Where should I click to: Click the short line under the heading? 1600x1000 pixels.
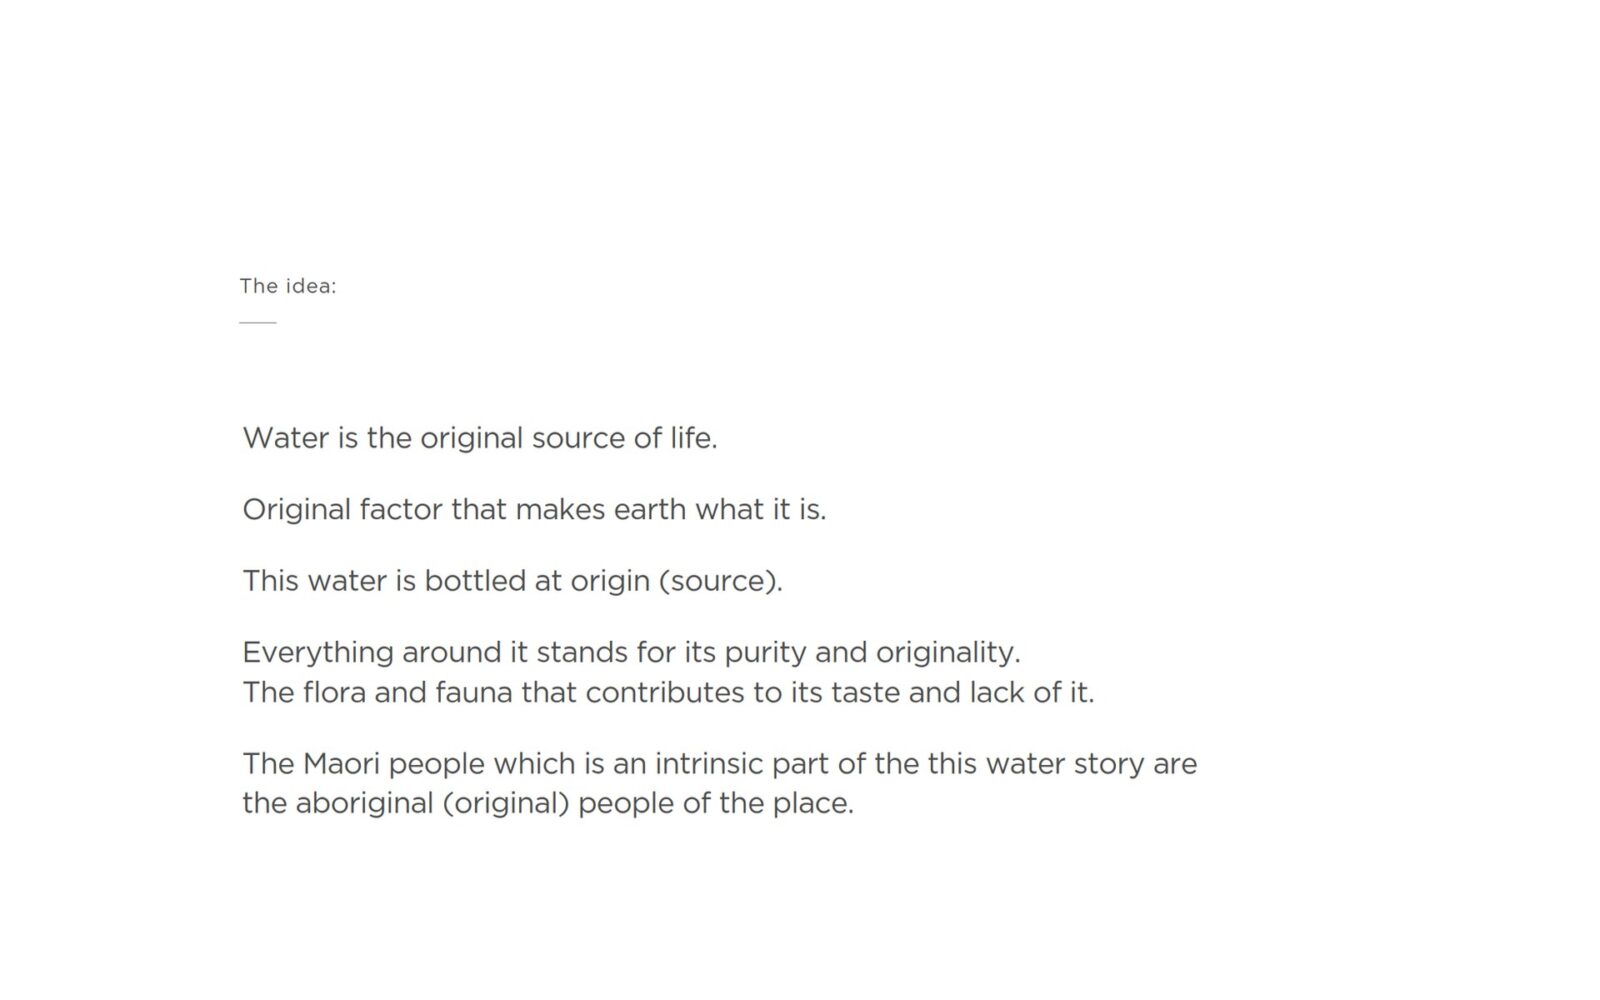point(258,323)
